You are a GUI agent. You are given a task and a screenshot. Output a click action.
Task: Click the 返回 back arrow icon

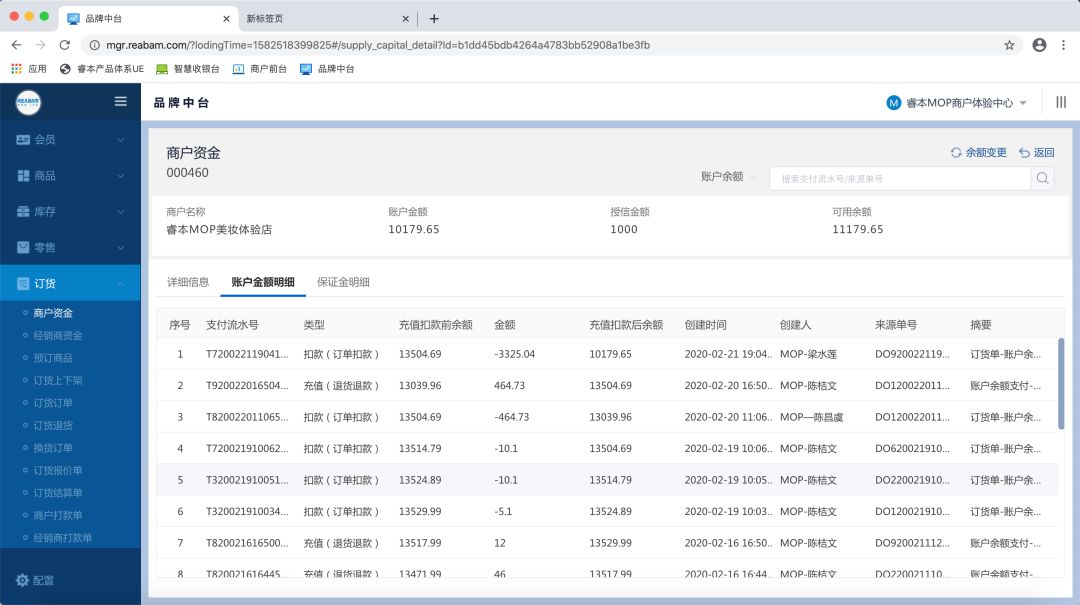(x=1024, y=152)
